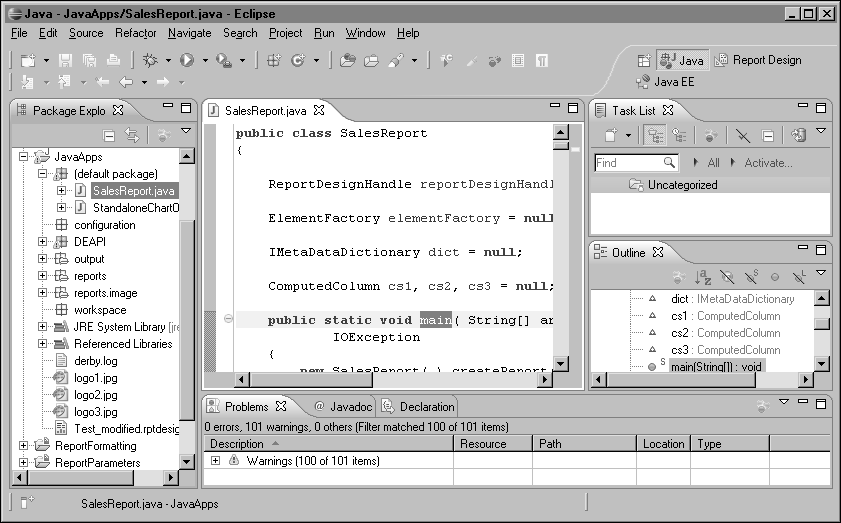Sort by Description column header
This screenshot has height=523, width=841.
(328, 444)
